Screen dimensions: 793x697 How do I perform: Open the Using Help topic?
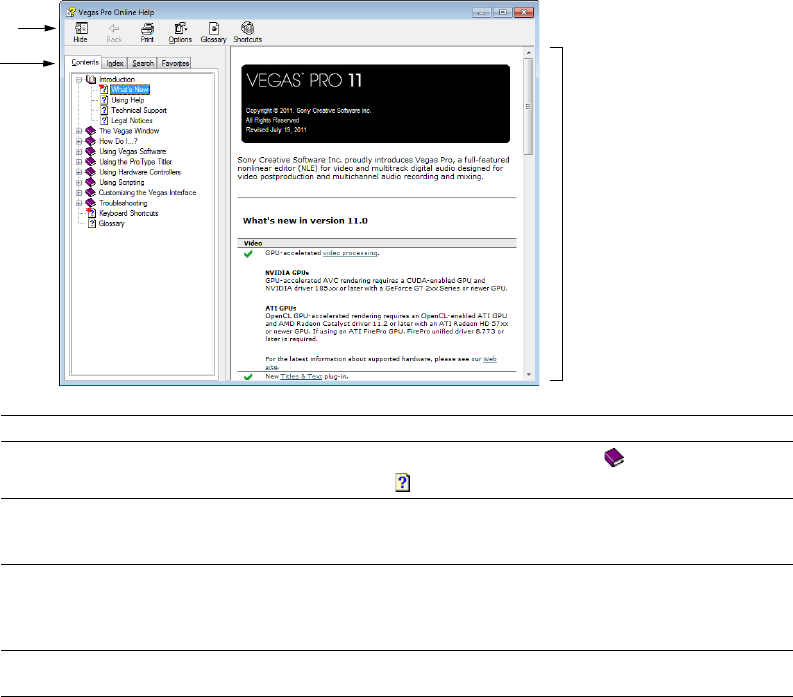point(127,100)
